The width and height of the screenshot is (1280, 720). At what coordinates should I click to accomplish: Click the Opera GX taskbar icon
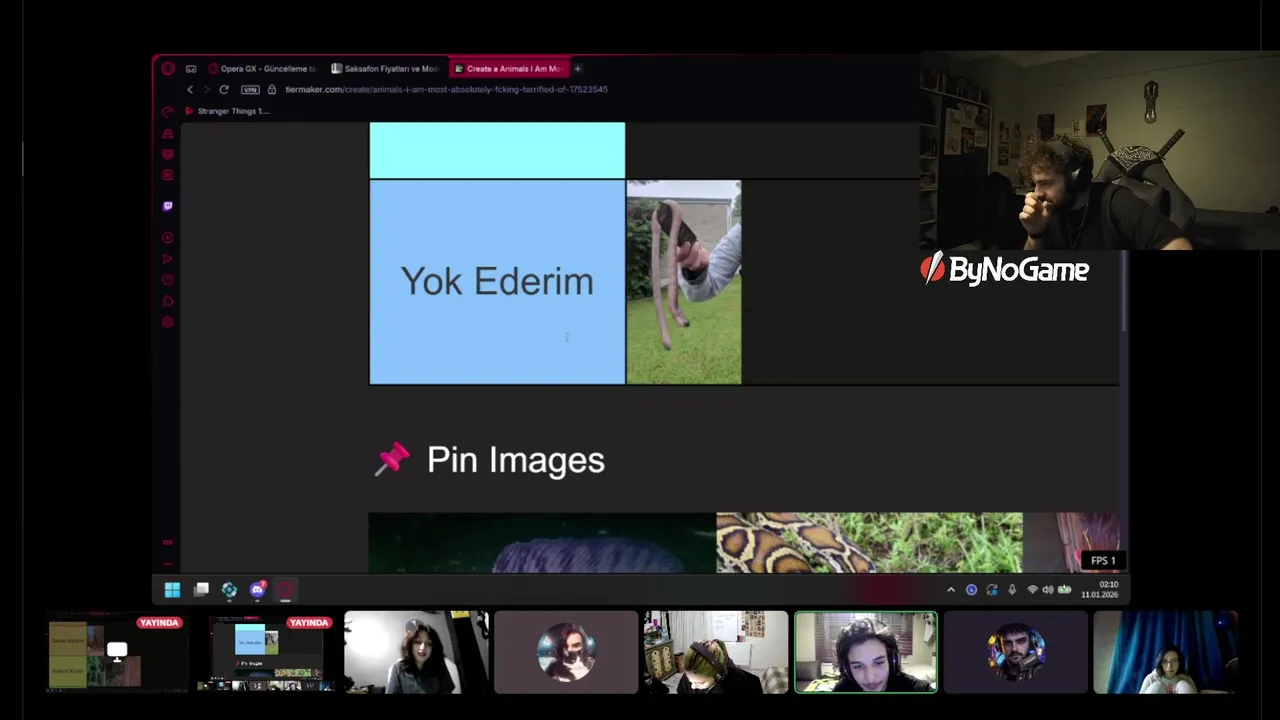[286, 590]
